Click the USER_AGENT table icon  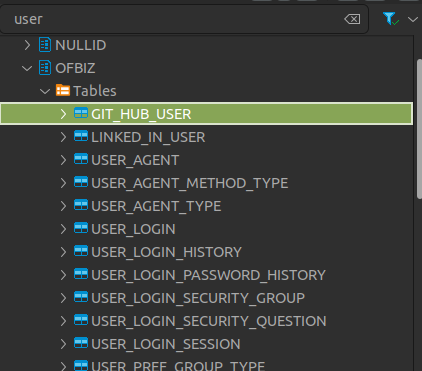[x=81, y=159]
